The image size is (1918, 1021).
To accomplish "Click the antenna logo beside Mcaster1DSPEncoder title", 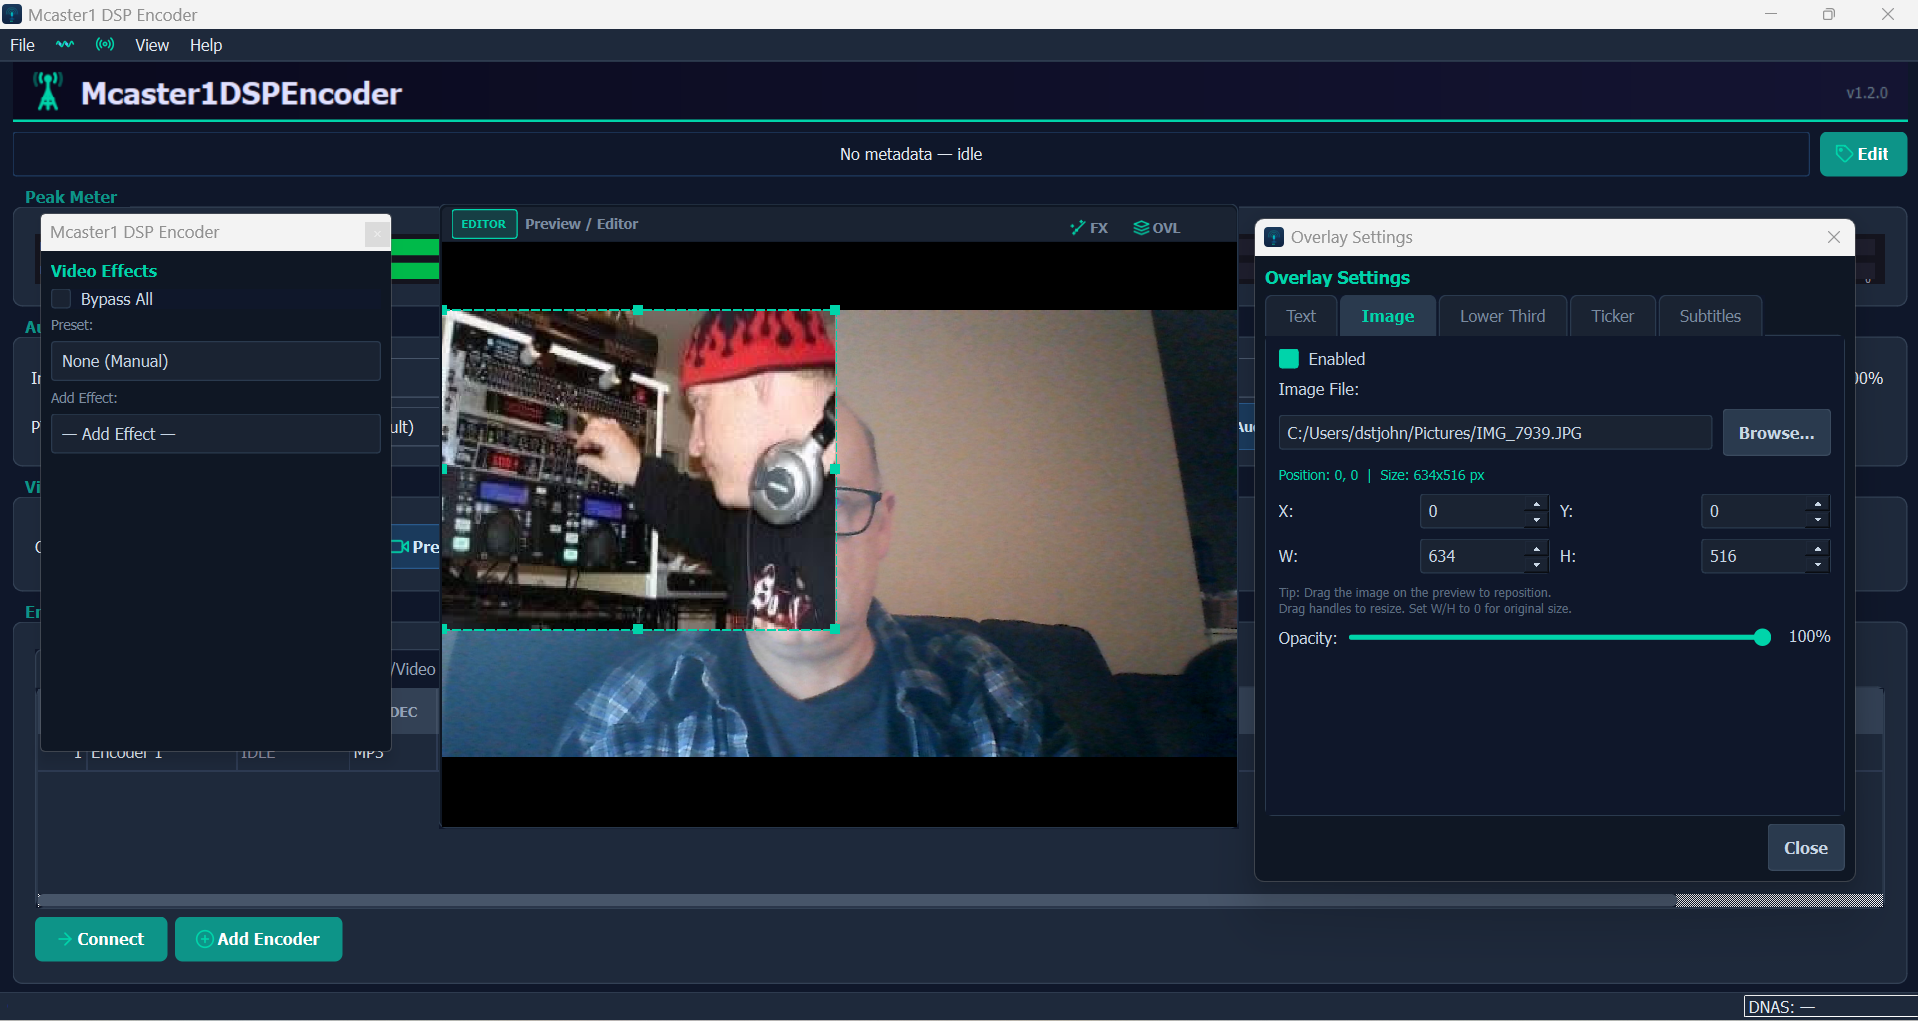I will pyautogui.click(x=47, y=91).
